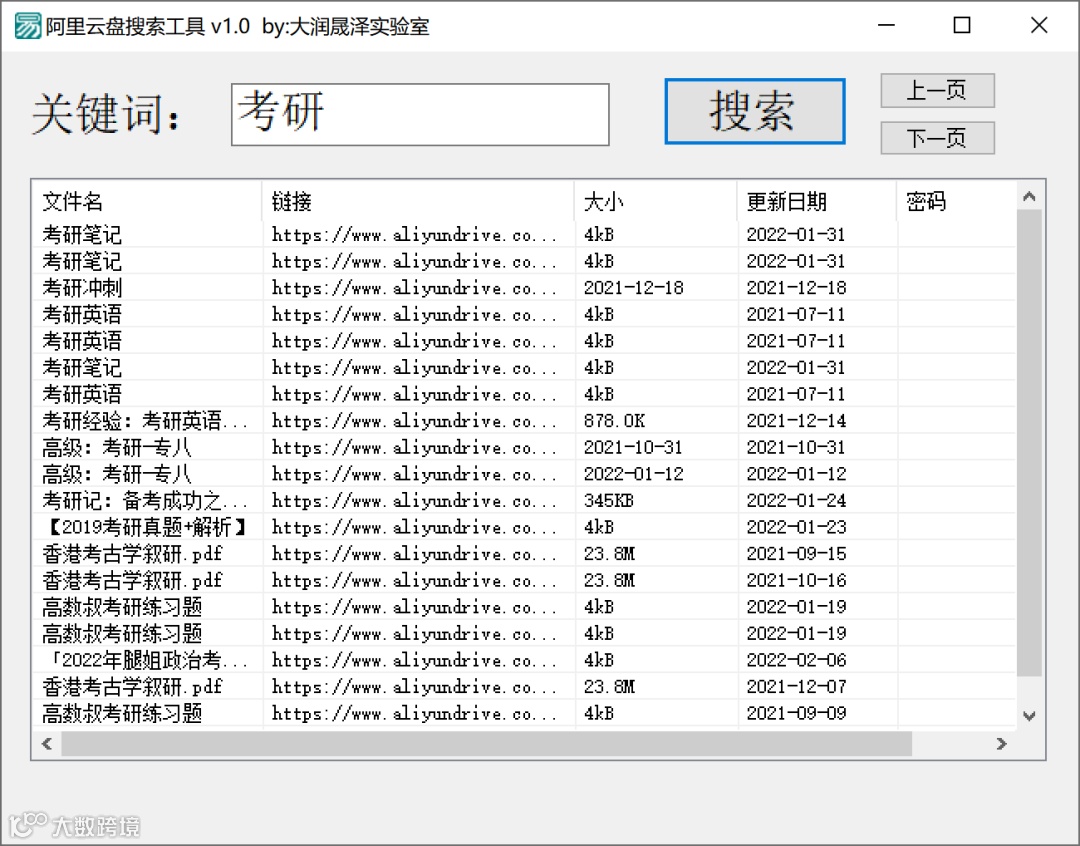Sort by the 文件名 column header

pyautogui.click(x=147, y=201)
